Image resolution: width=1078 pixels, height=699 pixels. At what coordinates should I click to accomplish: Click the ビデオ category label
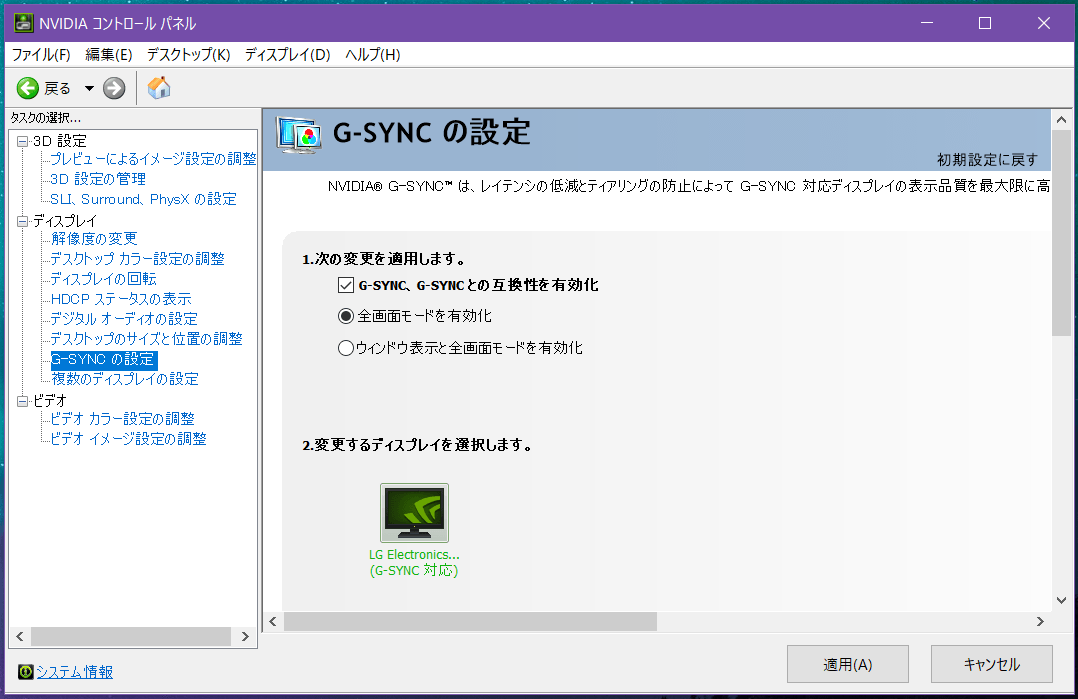point(50,401)
